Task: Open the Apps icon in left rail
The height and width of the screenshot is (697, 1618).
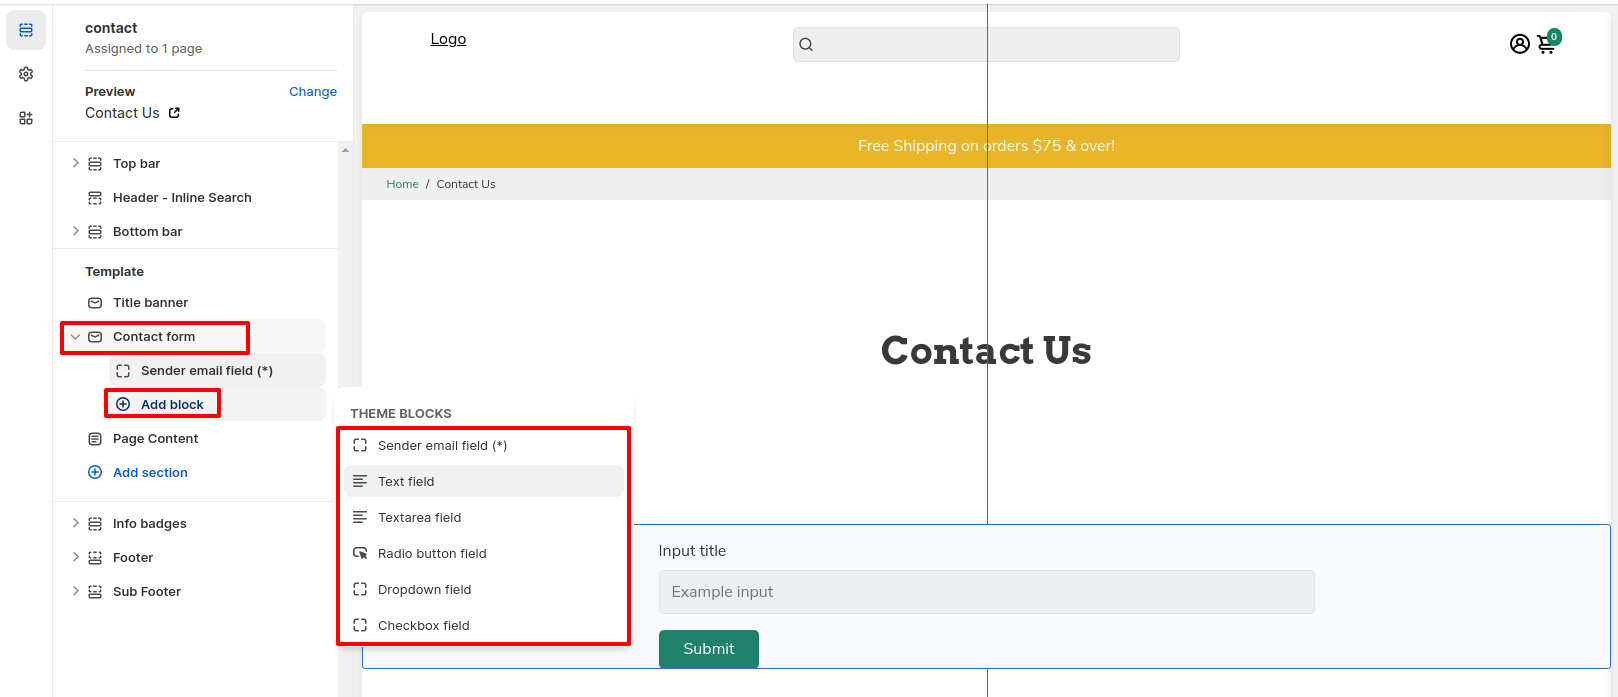Action: click(26, 118)
